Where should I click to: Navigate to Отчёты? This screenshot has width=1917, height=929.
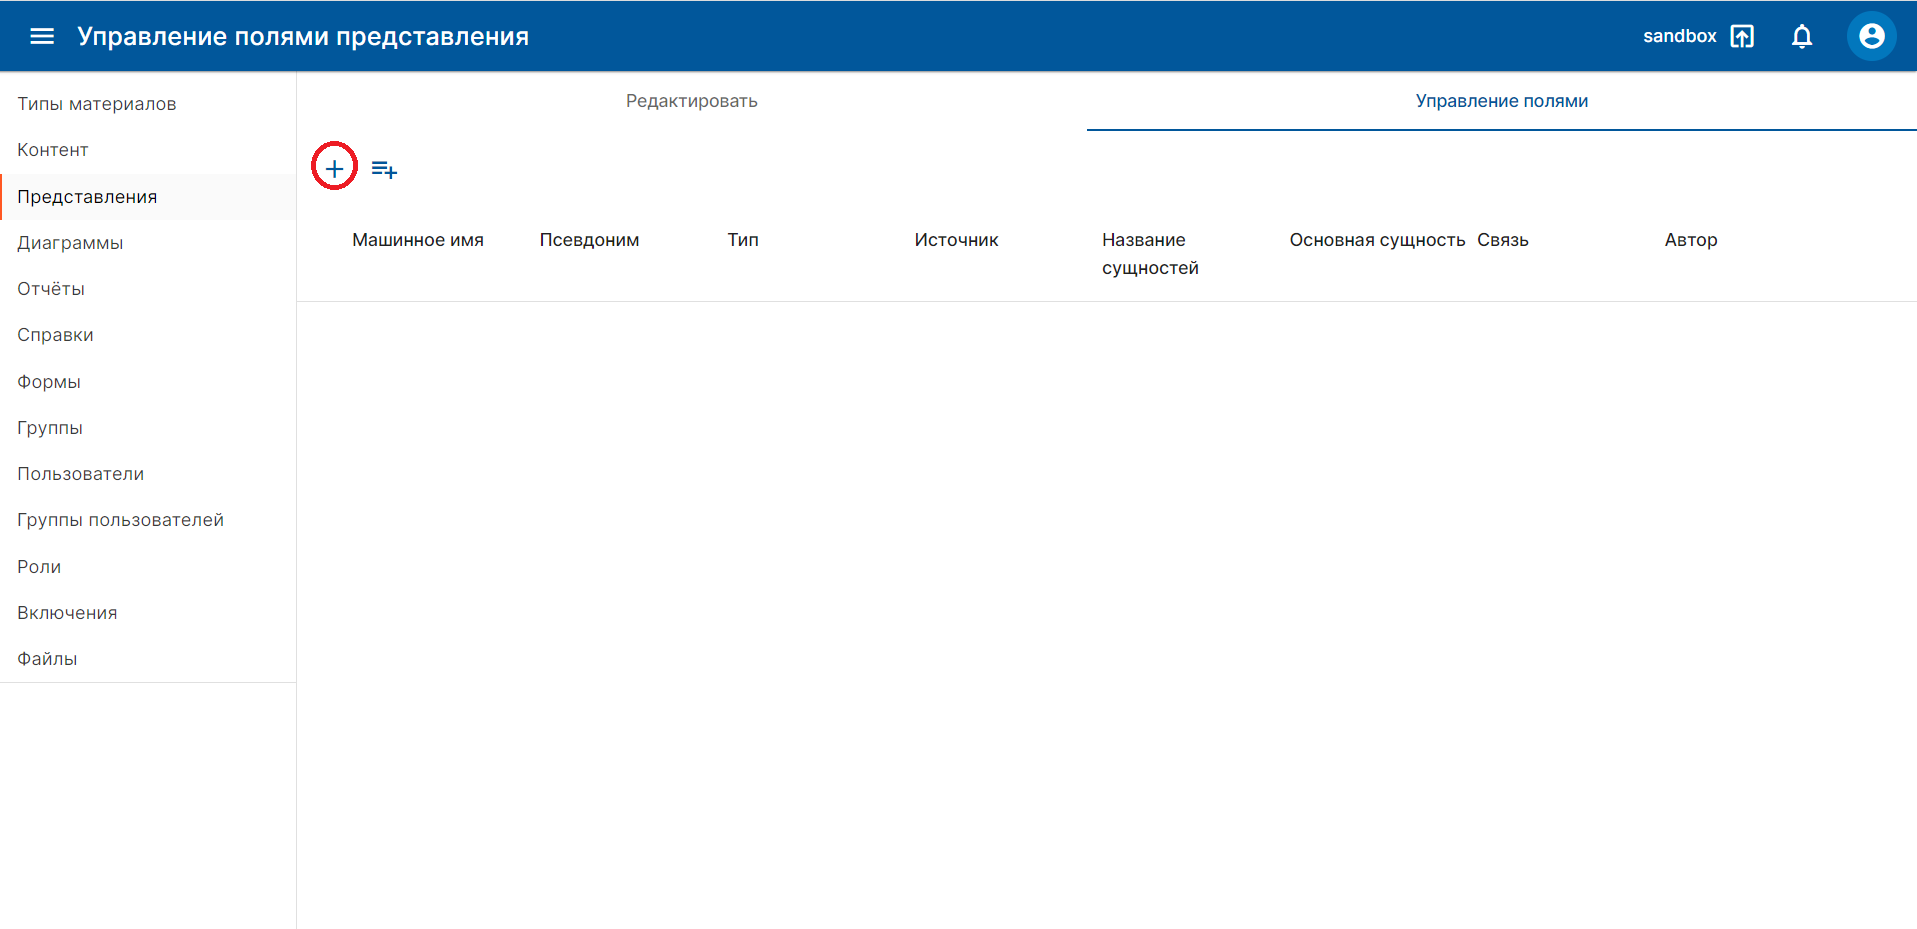(x=51, y=289)
